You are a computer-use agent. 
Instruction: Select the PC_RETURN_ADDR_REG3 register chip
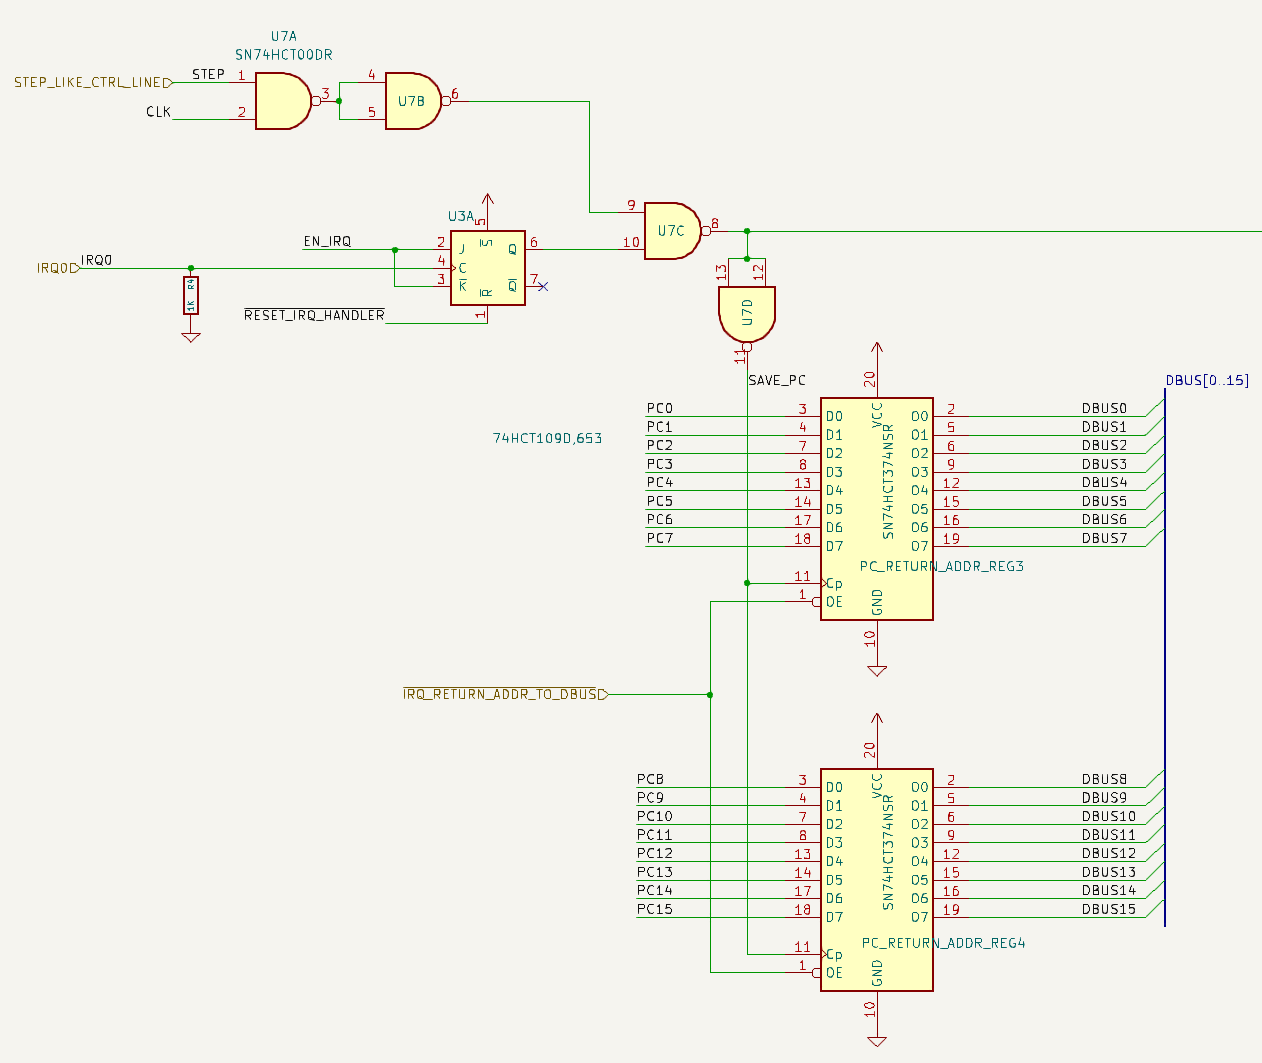point(875,508)
